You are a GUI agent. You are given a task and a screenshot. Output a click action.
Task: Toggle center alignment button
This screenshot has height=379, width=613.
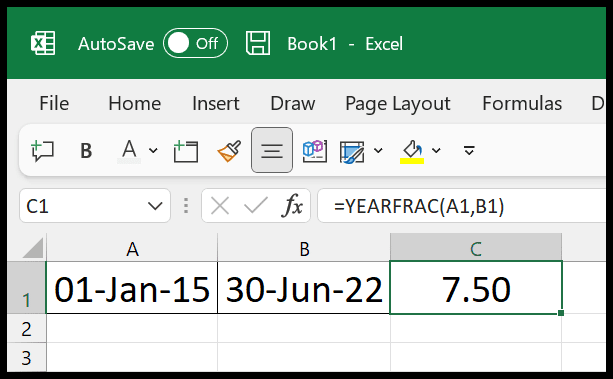pos(272,150)
